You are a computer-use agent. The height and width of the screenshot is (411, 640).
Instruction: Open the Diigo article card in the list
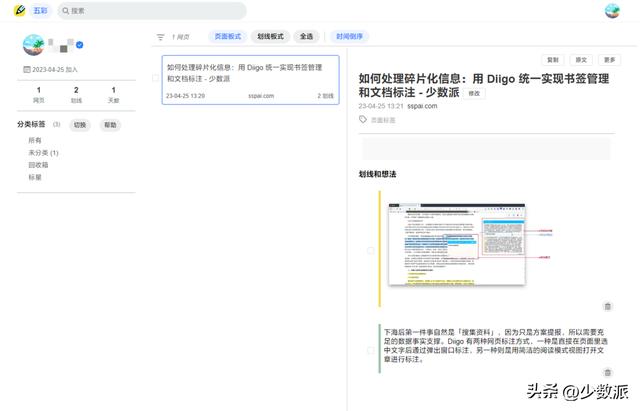pyautogui.click(x=250, y=80)
